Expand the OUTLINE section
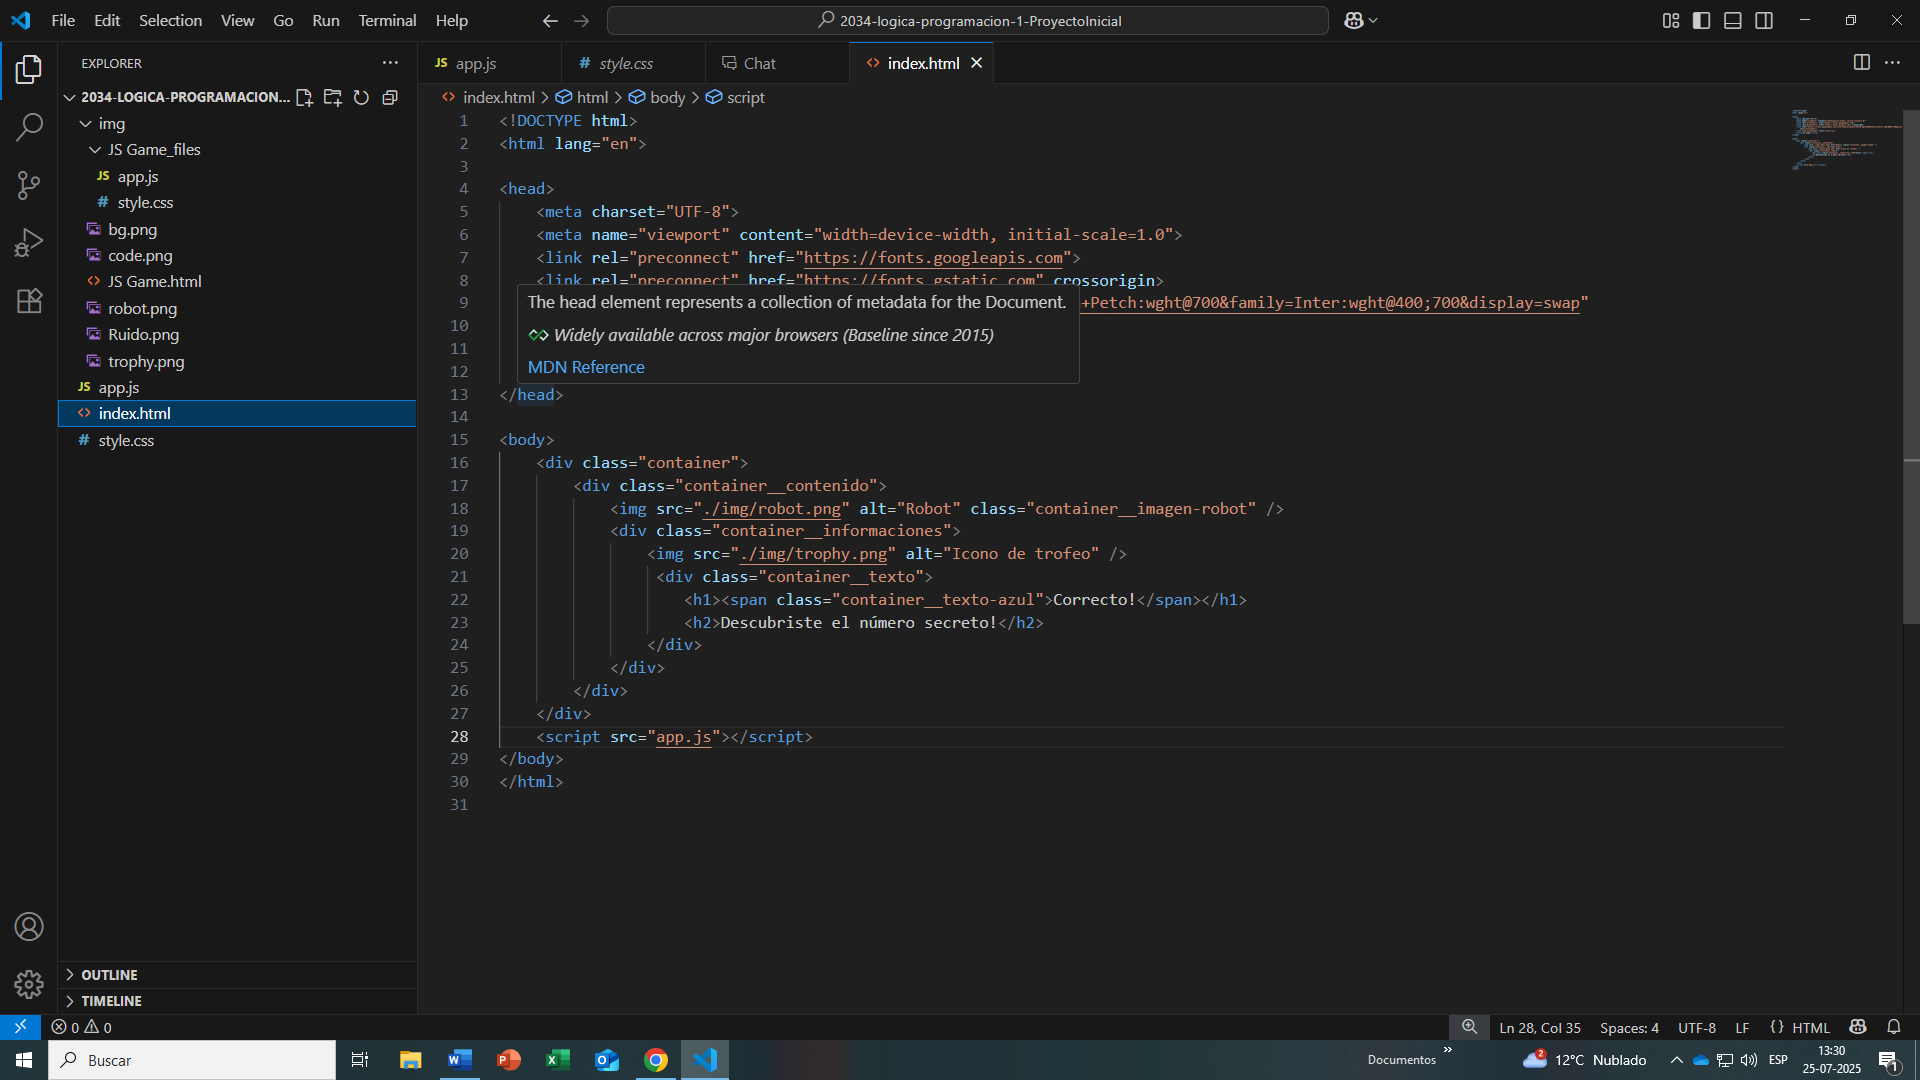The width and height of the screenshot is (1920, 1080). (237, 975)
